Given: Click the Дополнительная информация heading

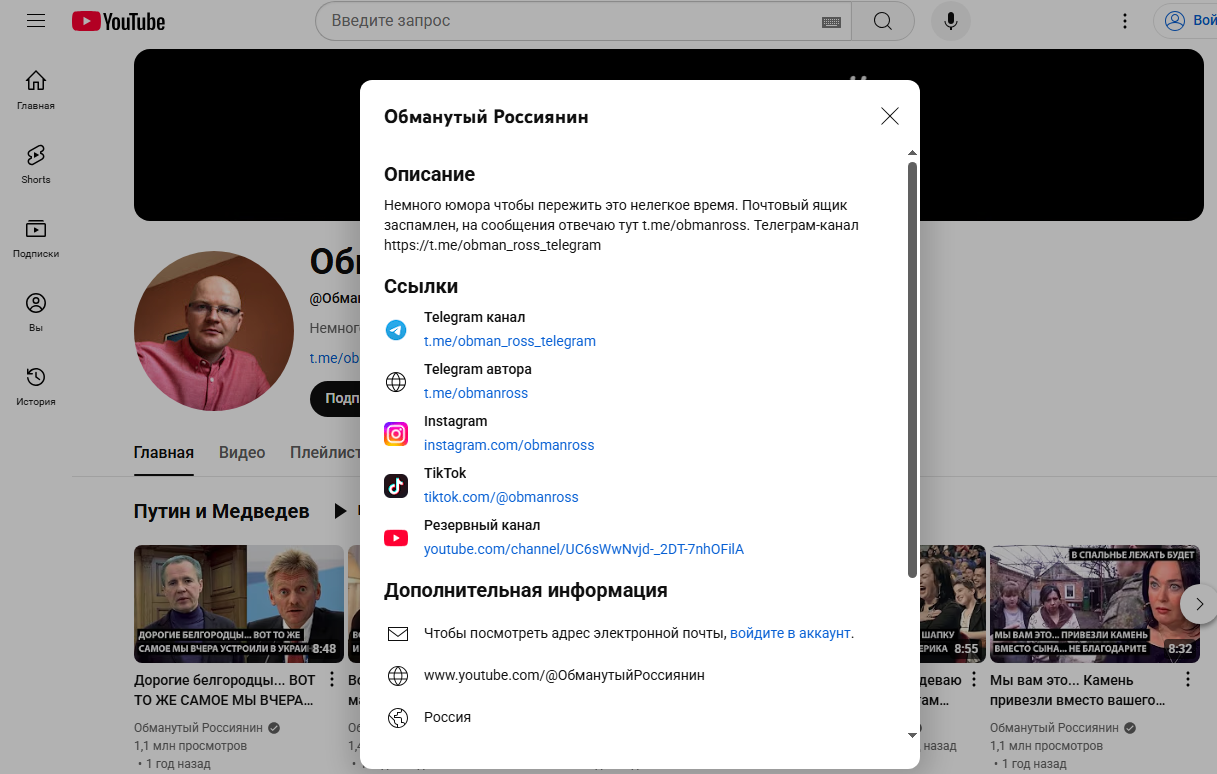Looking at the screenshot, I should 526,590.
